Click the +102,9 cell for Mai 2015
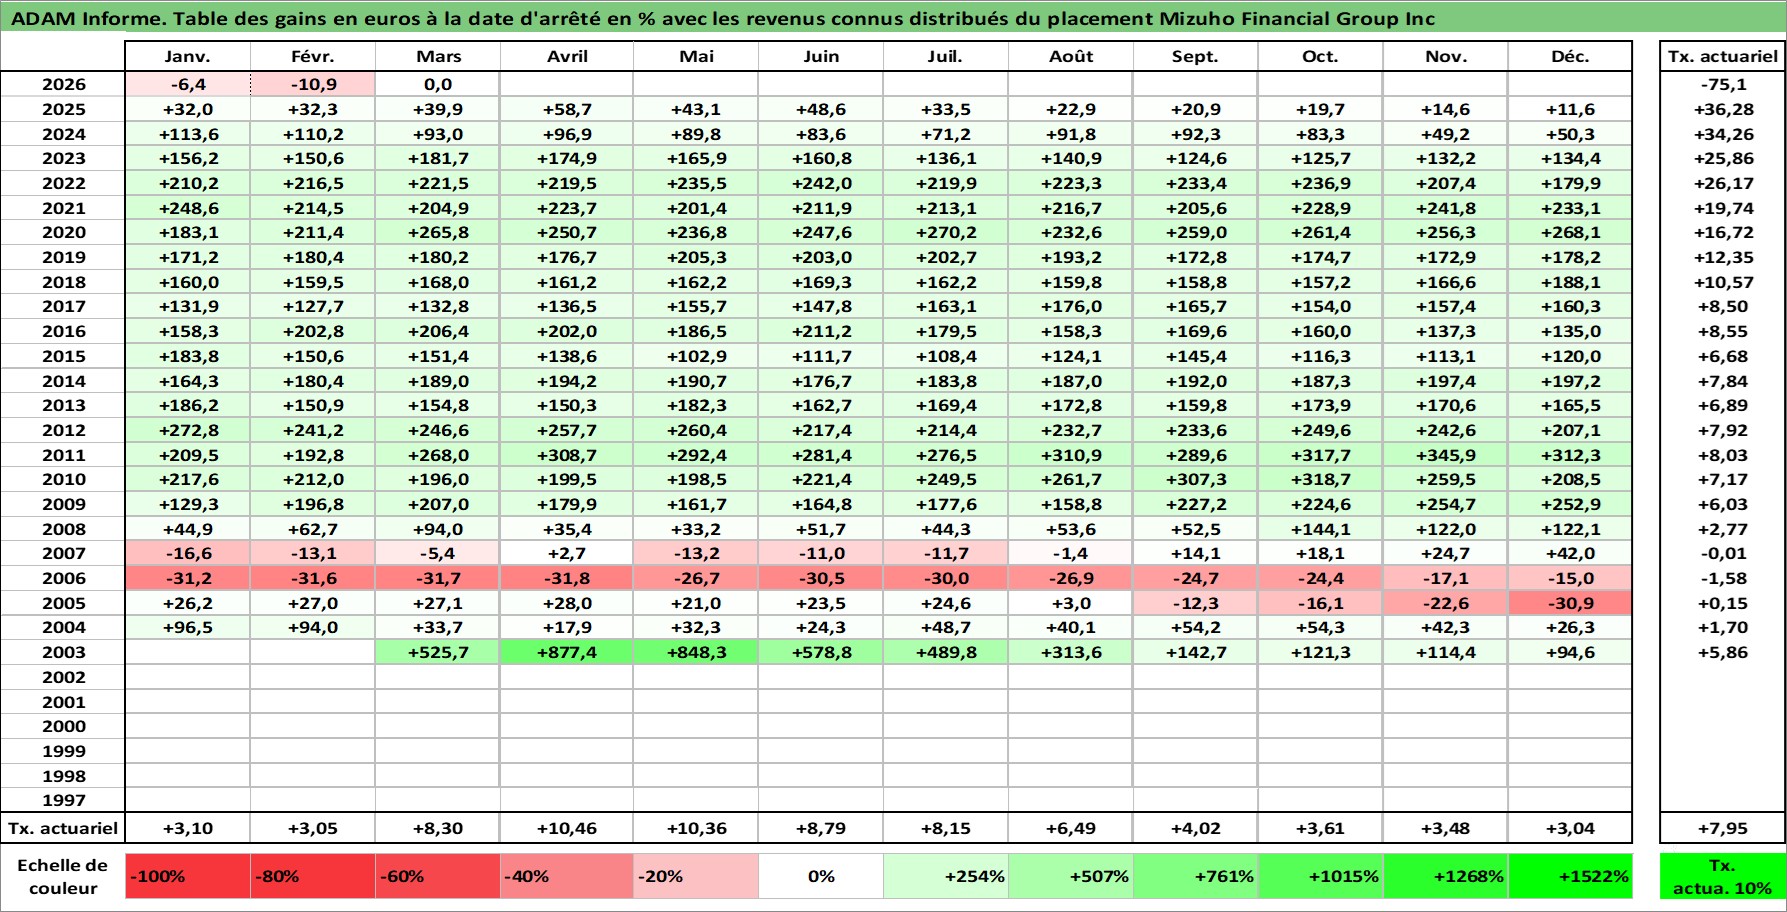The image size is (1787, 912). (696, 356)
